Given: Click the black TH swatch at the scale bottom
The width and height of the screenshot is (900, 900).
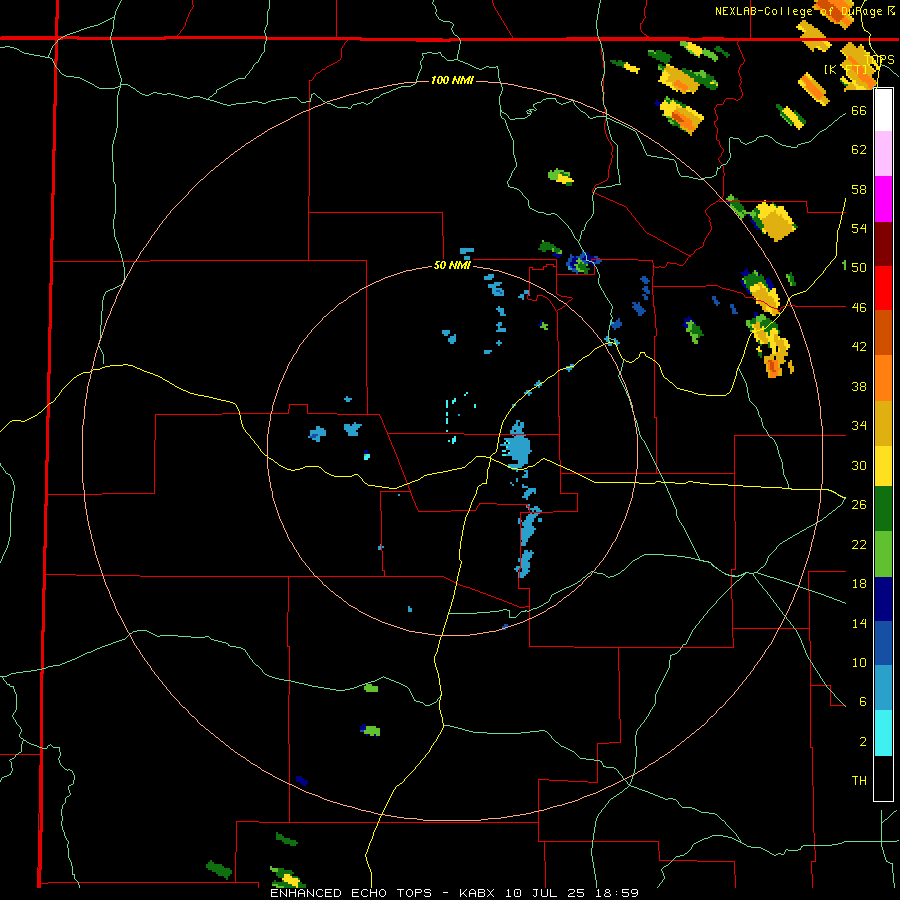Looking at the screenshot, I should point(883,777).
